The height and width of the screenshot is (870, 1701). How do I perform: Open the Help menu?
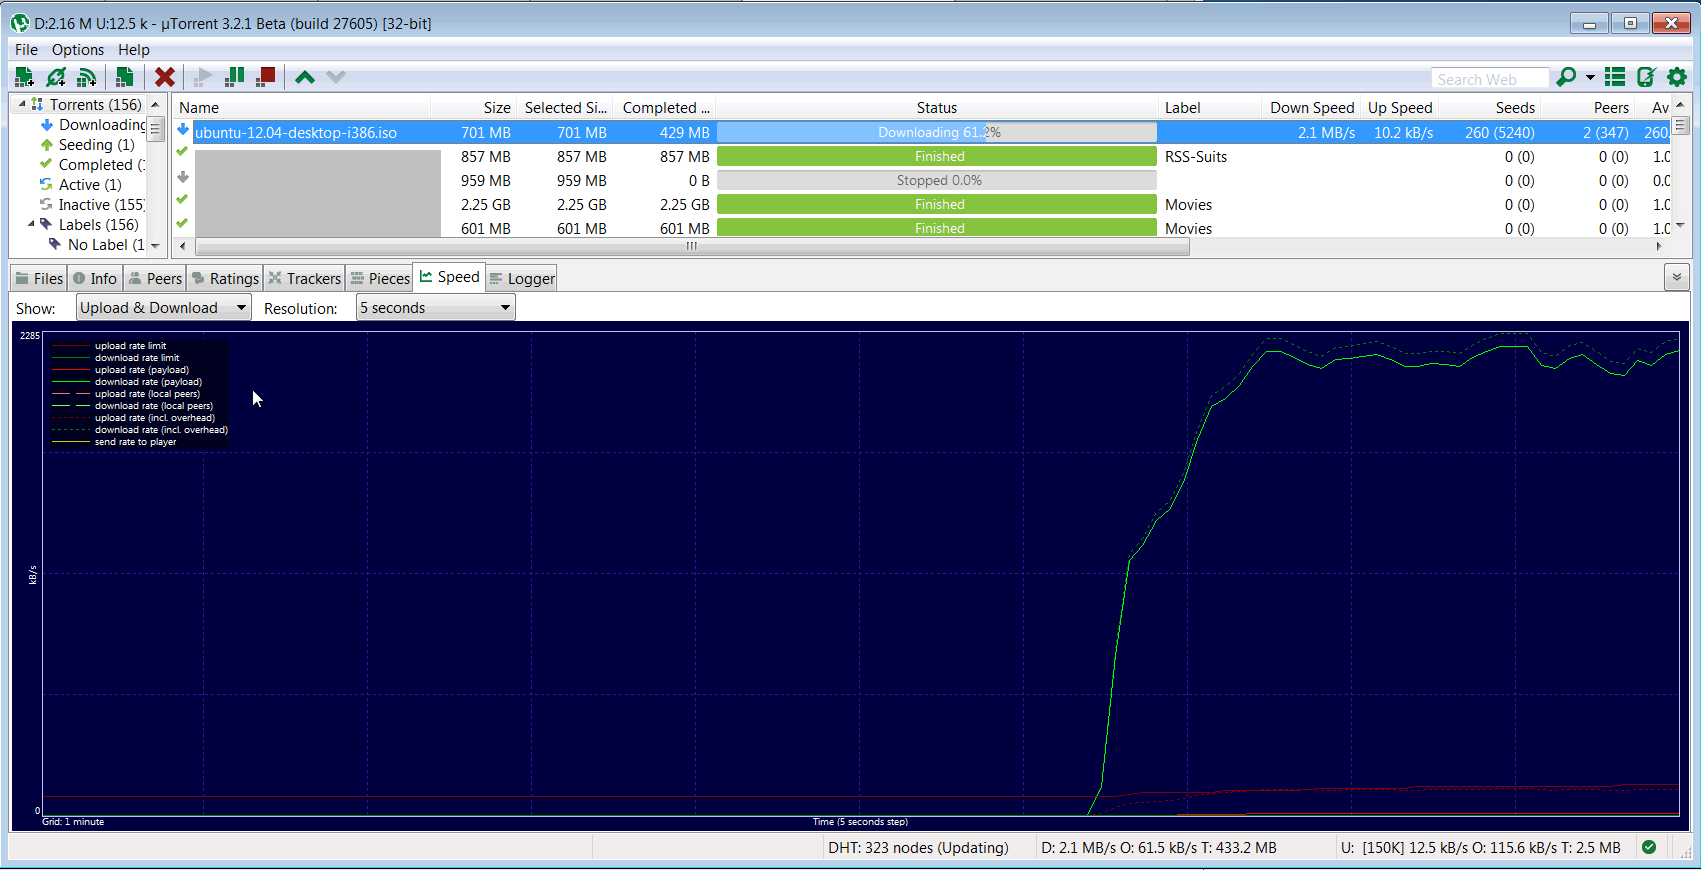(134, 50)
